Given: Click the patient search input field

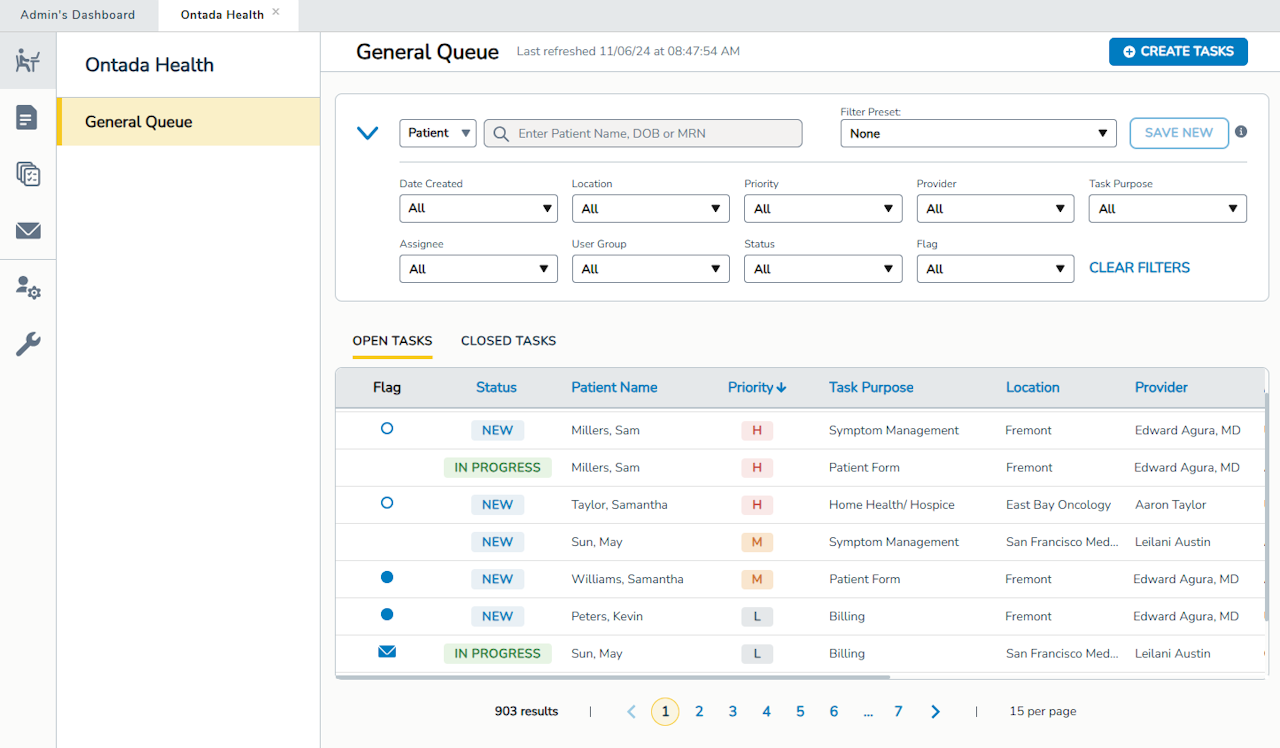Looking at the screenshot, I should (643, 134).
